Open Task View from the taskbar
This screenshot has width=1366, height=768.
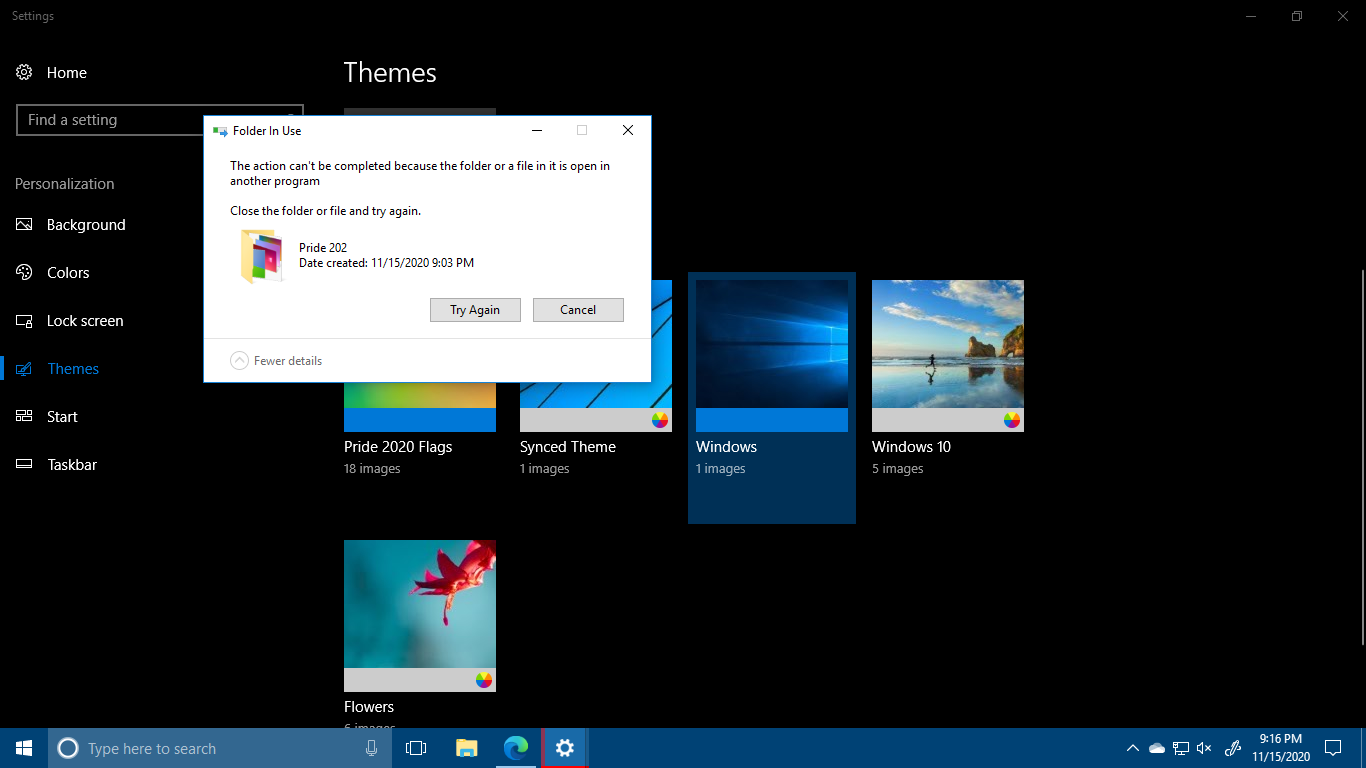tap(416, 748)
